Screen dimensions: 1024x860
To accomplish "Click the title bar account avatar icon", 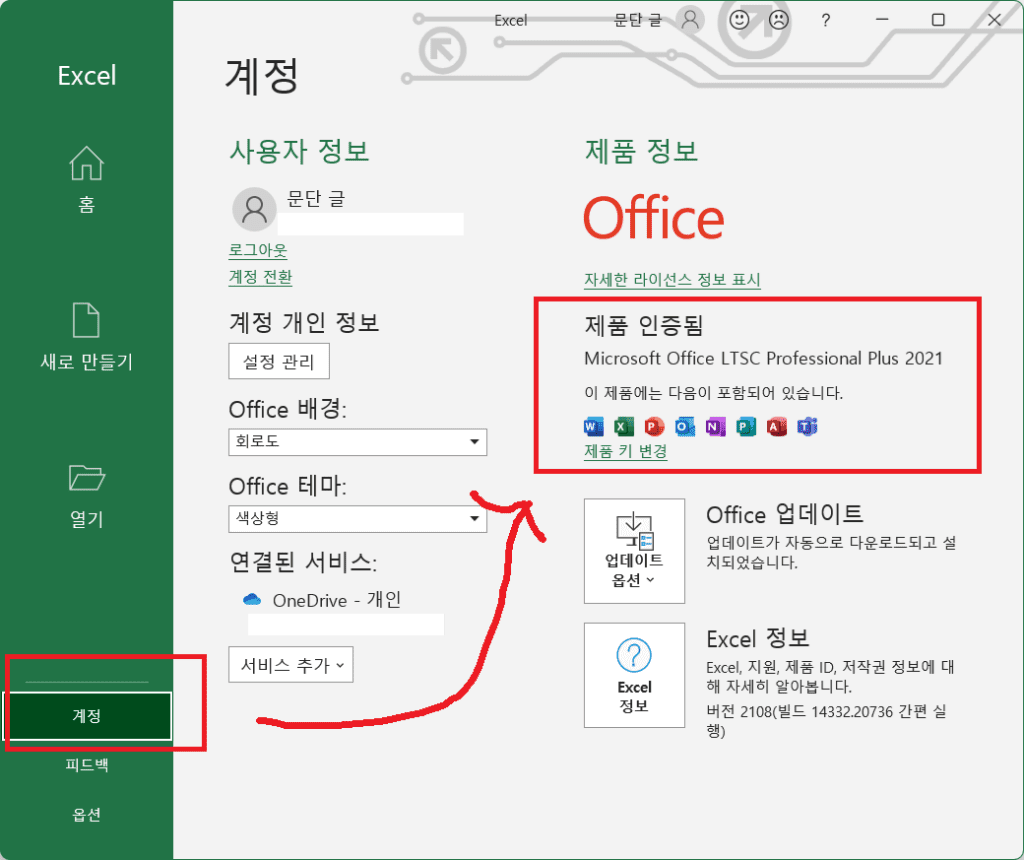I will tap(690, 20).
